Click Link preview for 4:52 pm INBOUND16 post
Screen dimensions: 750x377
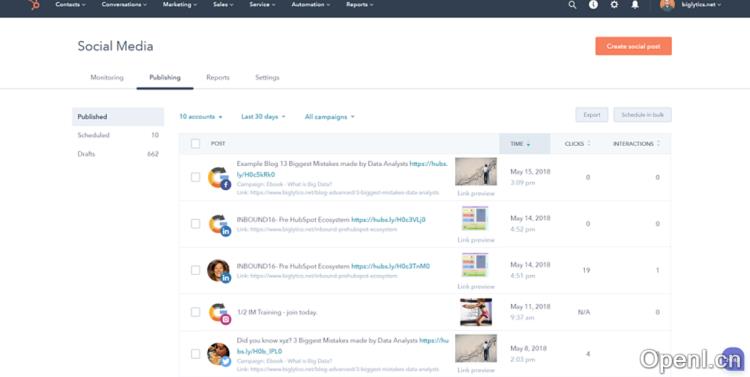pyautogui.click(x=476, y=240)
